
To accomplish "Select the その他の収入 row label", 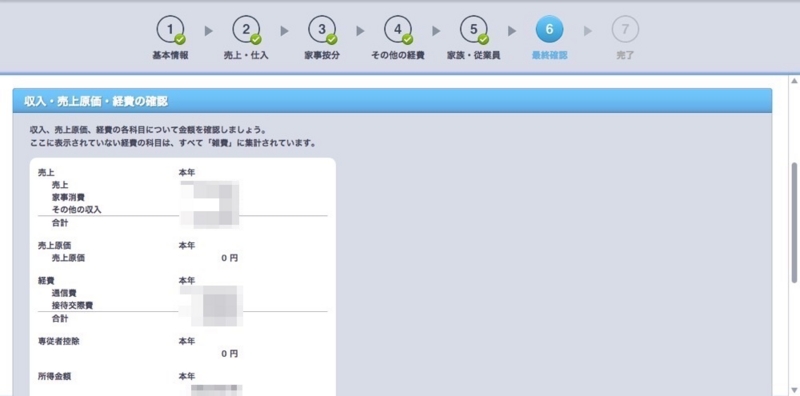I will (x=76, y=210).
